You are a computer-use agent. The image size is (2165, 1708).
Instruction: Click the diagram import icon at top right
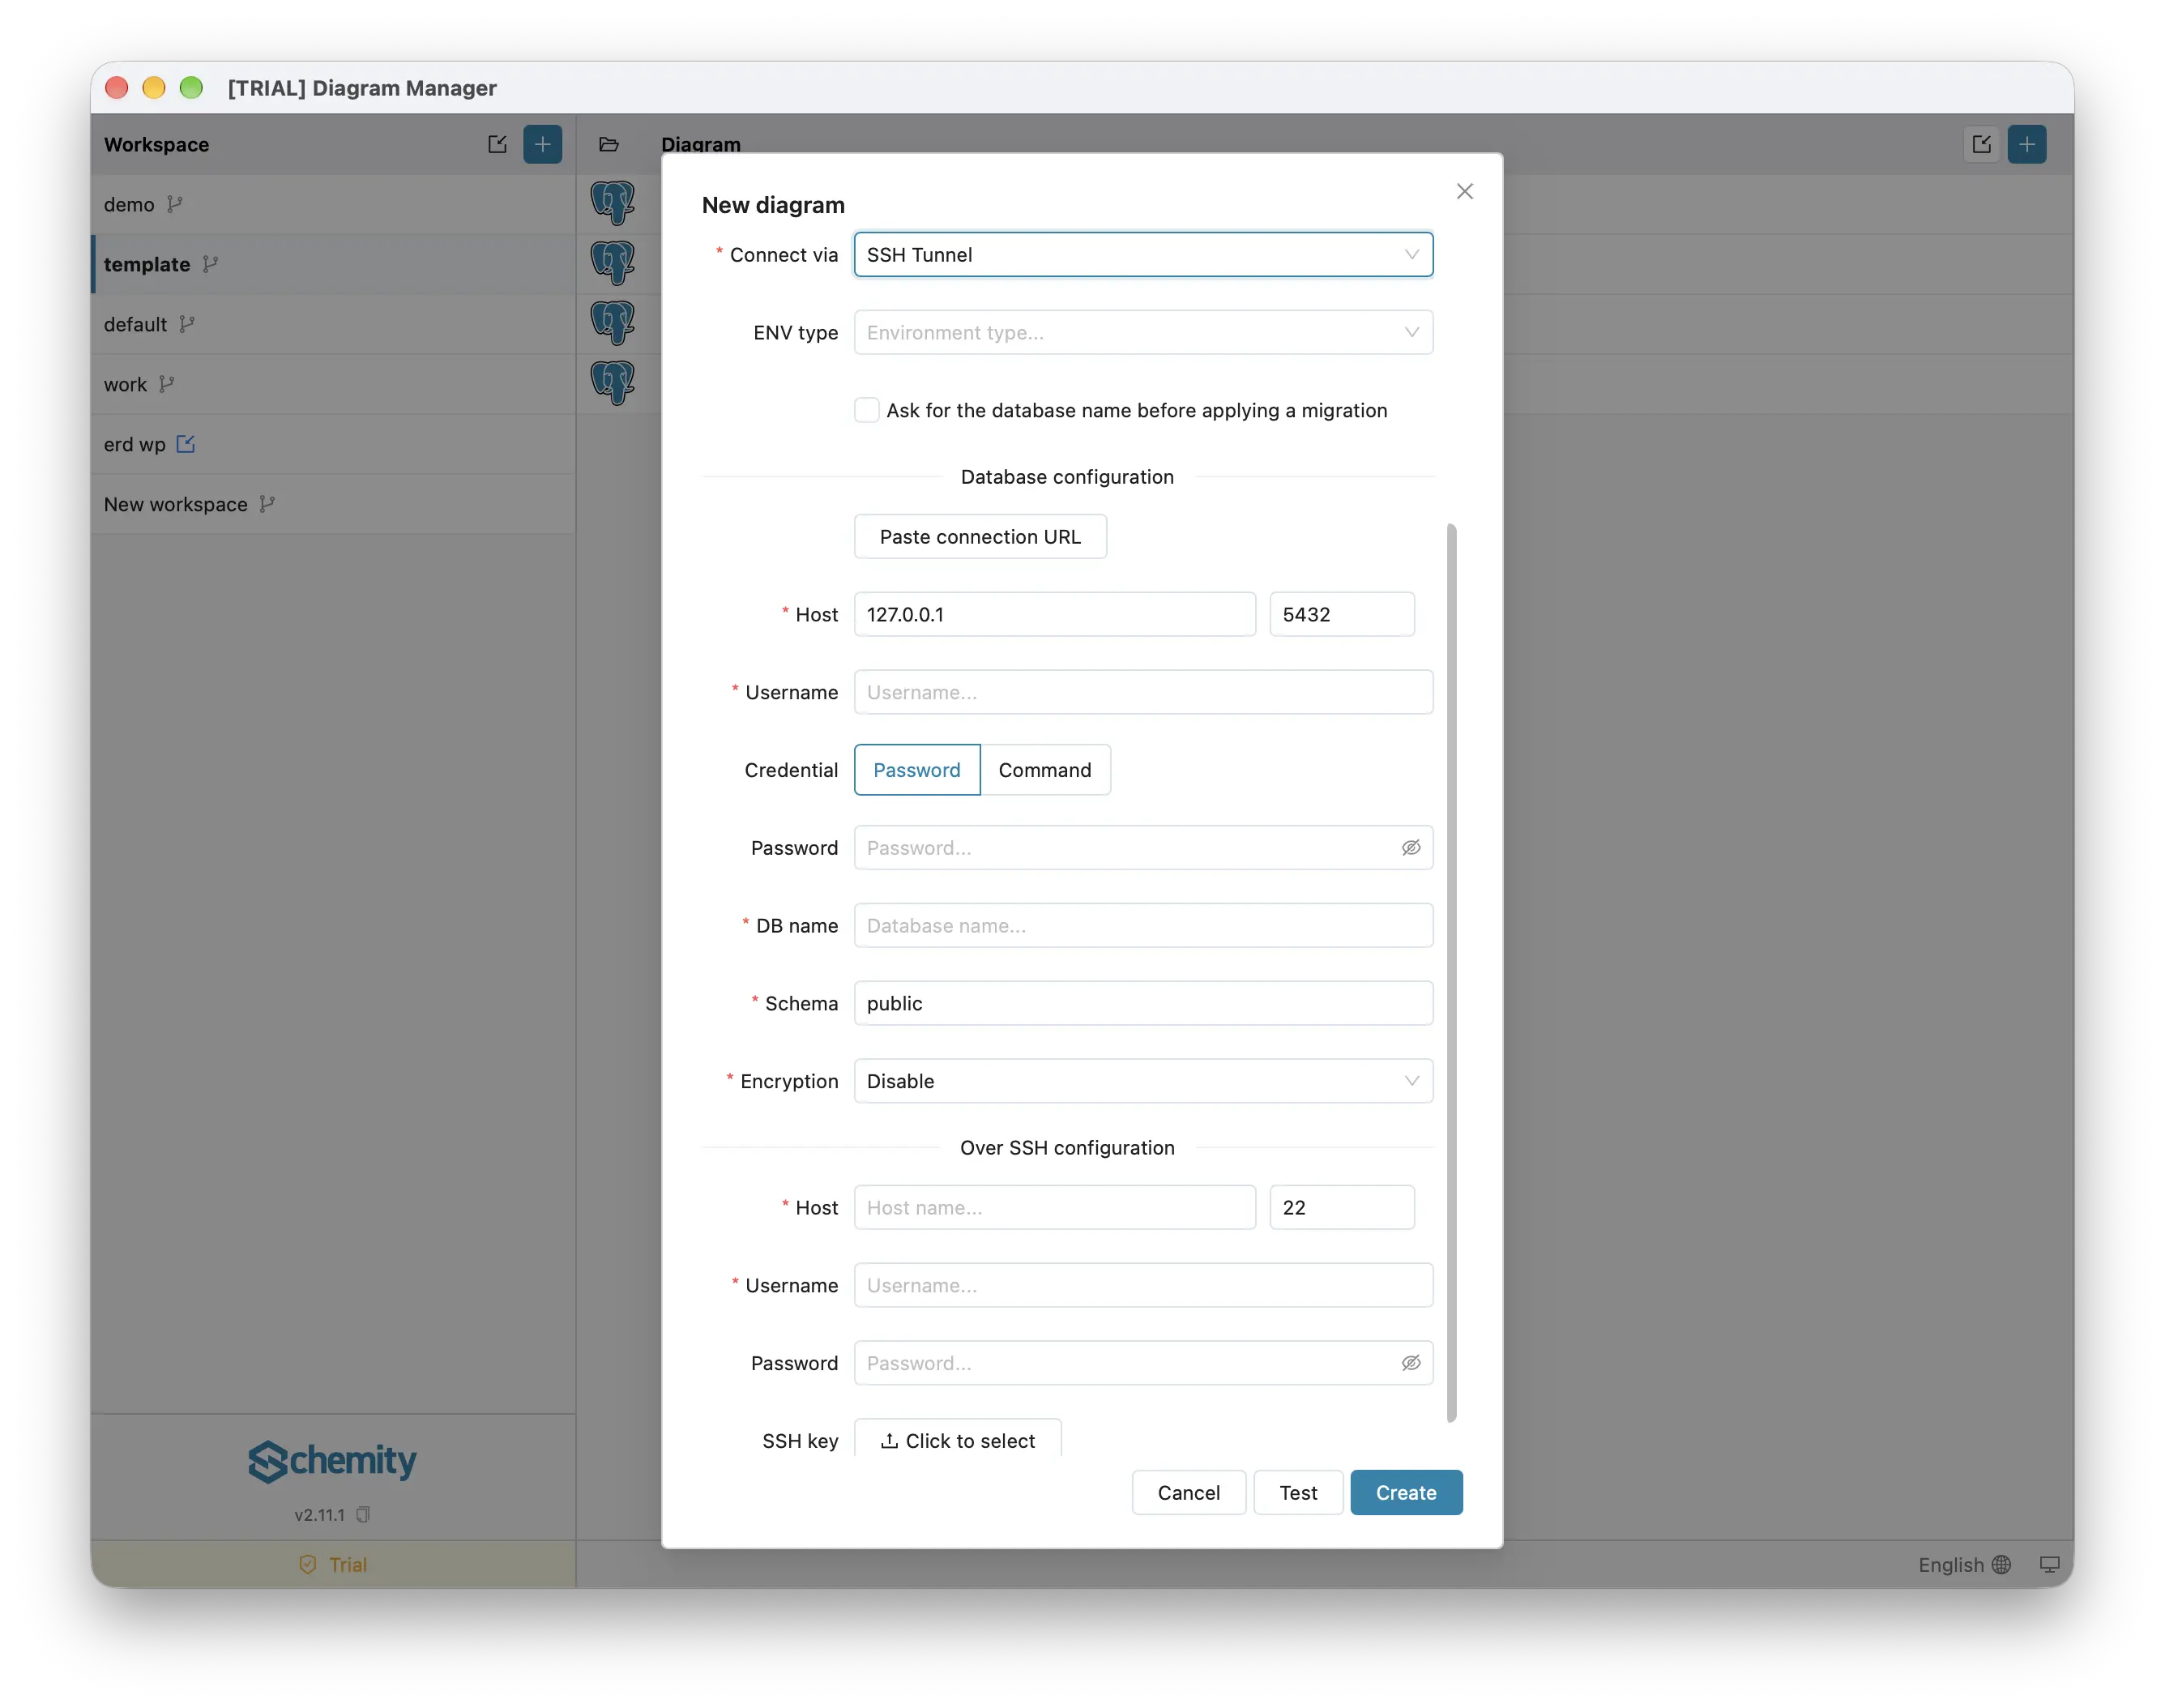point(1981,144)
